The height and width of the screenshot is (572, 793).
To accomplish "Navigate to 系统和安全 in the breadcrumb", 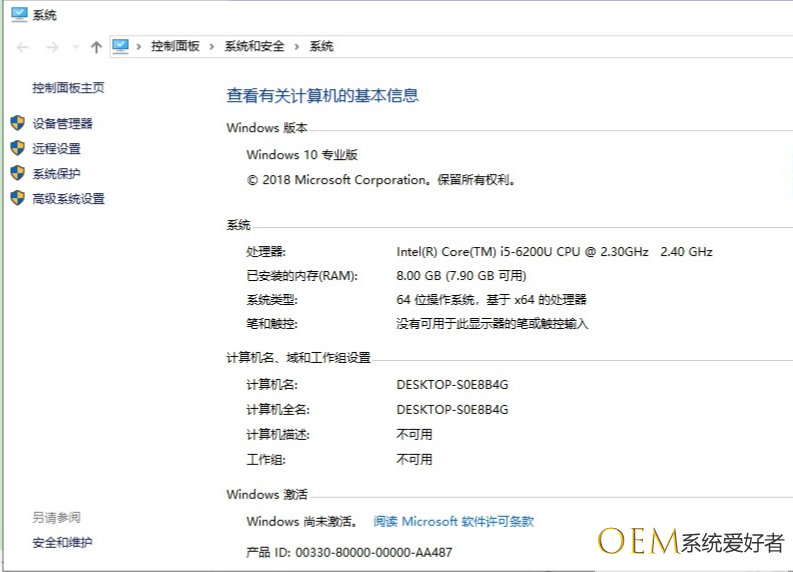I will [x=254, y=47].
